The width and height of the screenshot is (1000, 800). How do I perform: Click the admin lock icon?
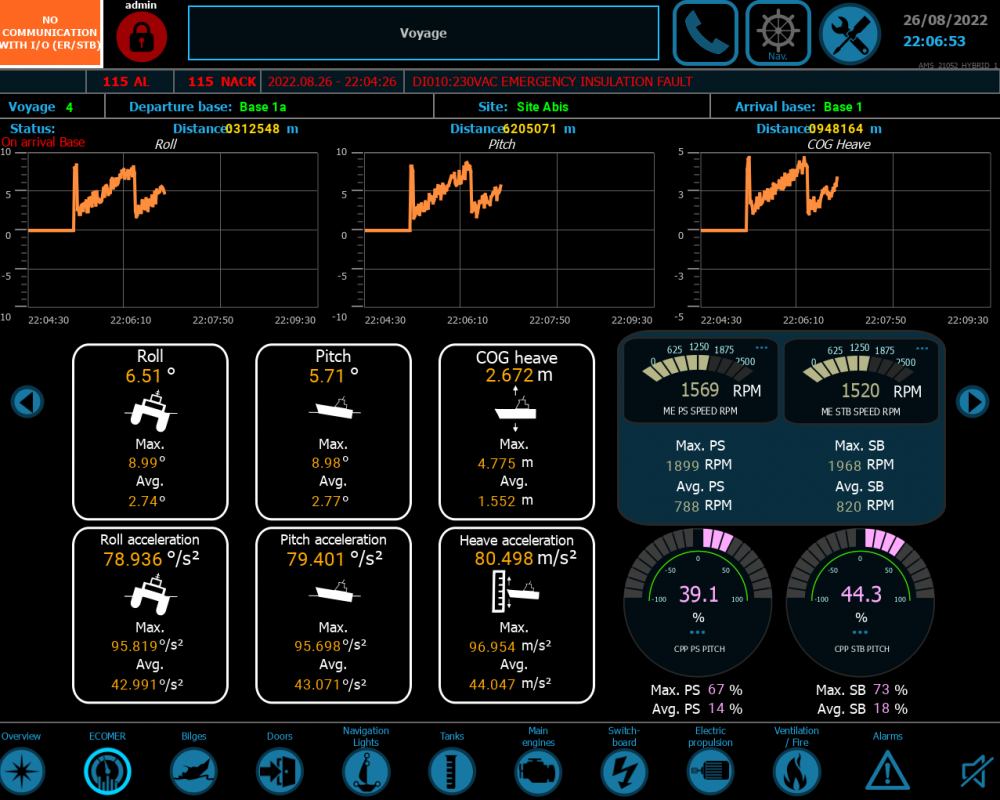point(141,37)
